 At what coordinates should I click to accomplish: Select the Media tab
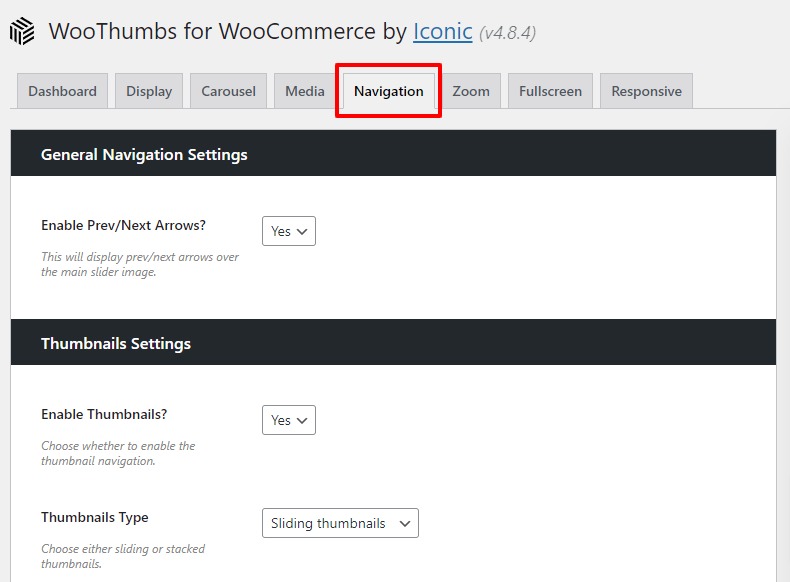304,91
